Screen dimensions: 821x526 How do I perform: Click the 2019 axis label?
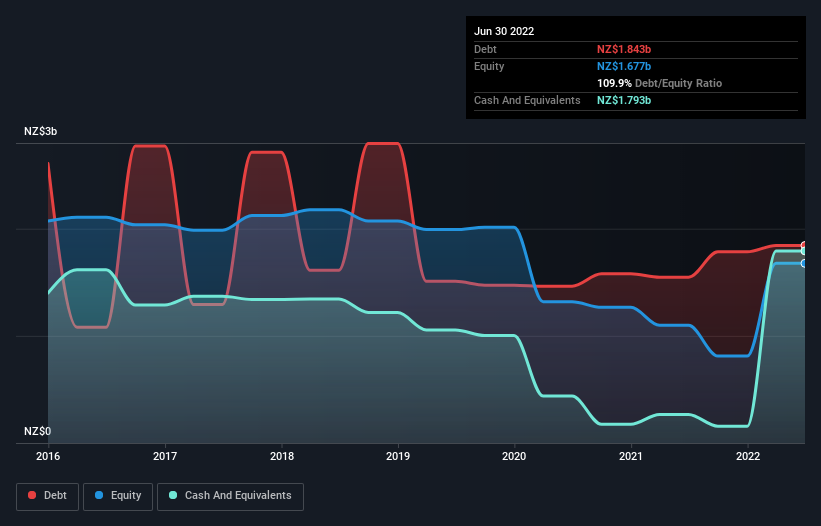(x=398, y=456)
